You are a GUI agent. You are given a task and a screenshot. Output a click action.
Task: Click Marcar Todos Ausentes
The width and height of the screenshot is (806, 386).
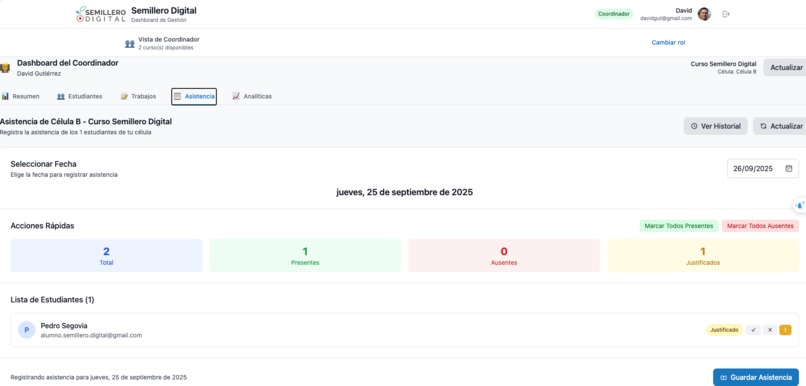(x=760, y=226)
